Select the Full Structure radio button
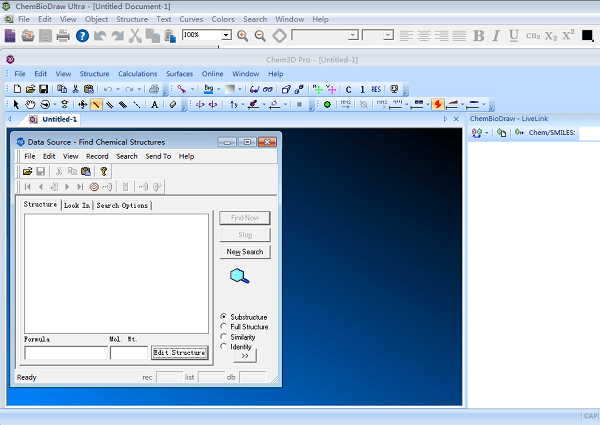The height and width of the screenshot is (425, 600). (x=223, y=326)
